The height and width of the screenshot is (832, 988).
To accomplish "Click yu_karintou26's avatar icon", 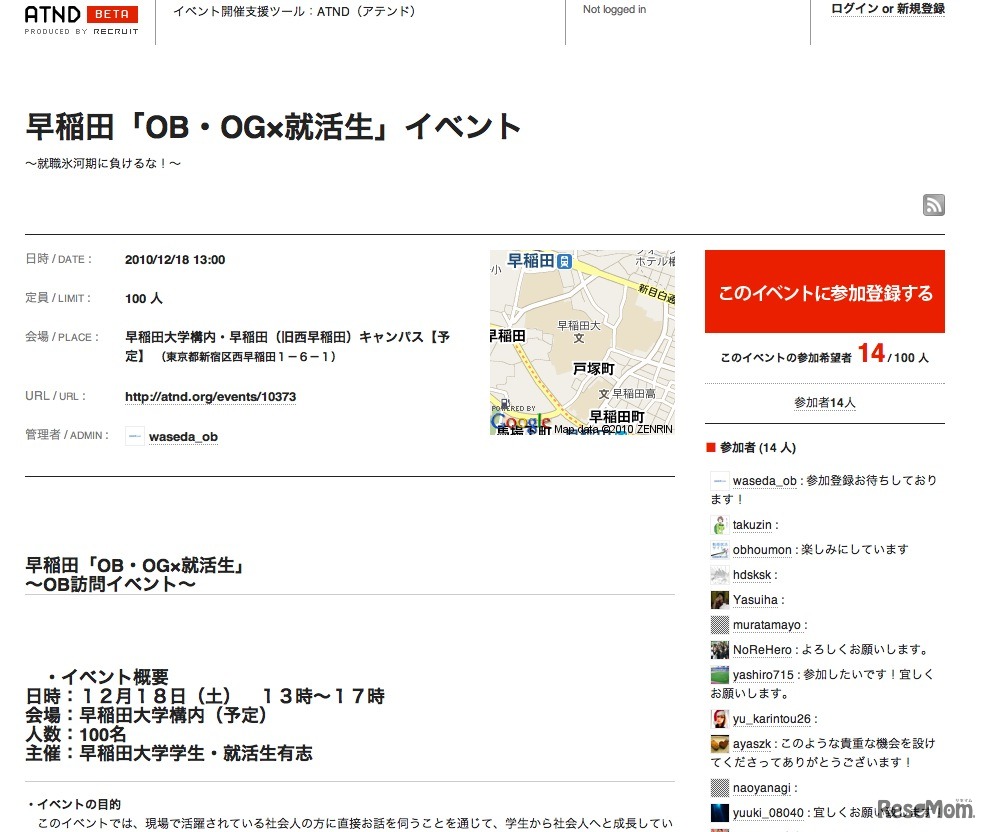I will pos(719,718).
